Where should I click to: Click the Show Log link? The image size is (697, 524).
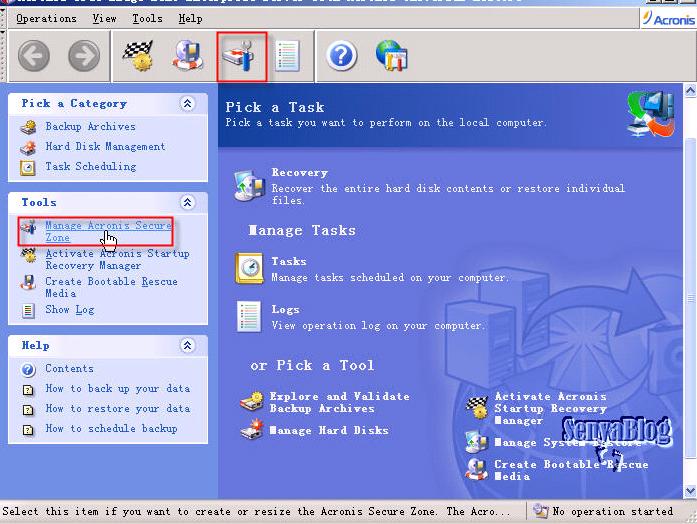70,310
